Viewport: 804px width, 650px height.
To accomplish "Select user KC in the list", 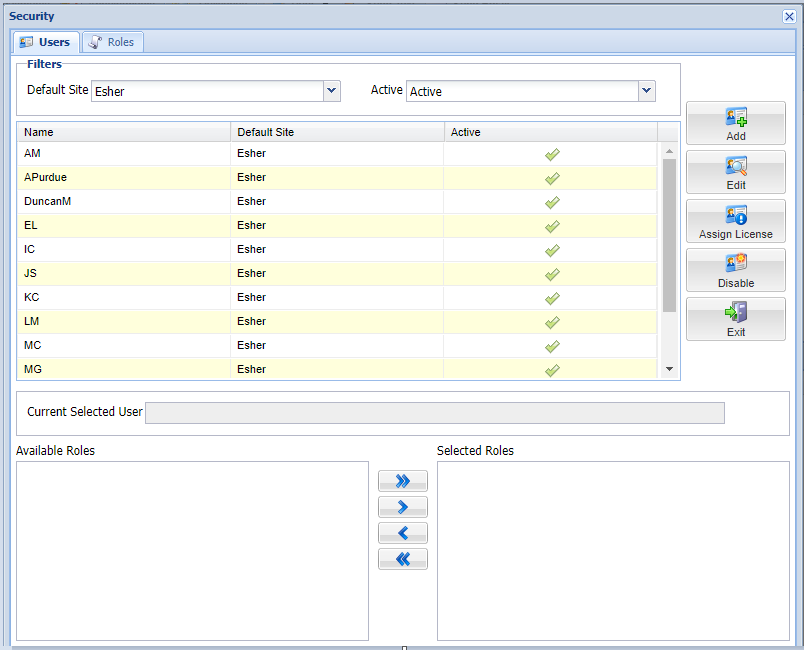I will tap(337, 297).
